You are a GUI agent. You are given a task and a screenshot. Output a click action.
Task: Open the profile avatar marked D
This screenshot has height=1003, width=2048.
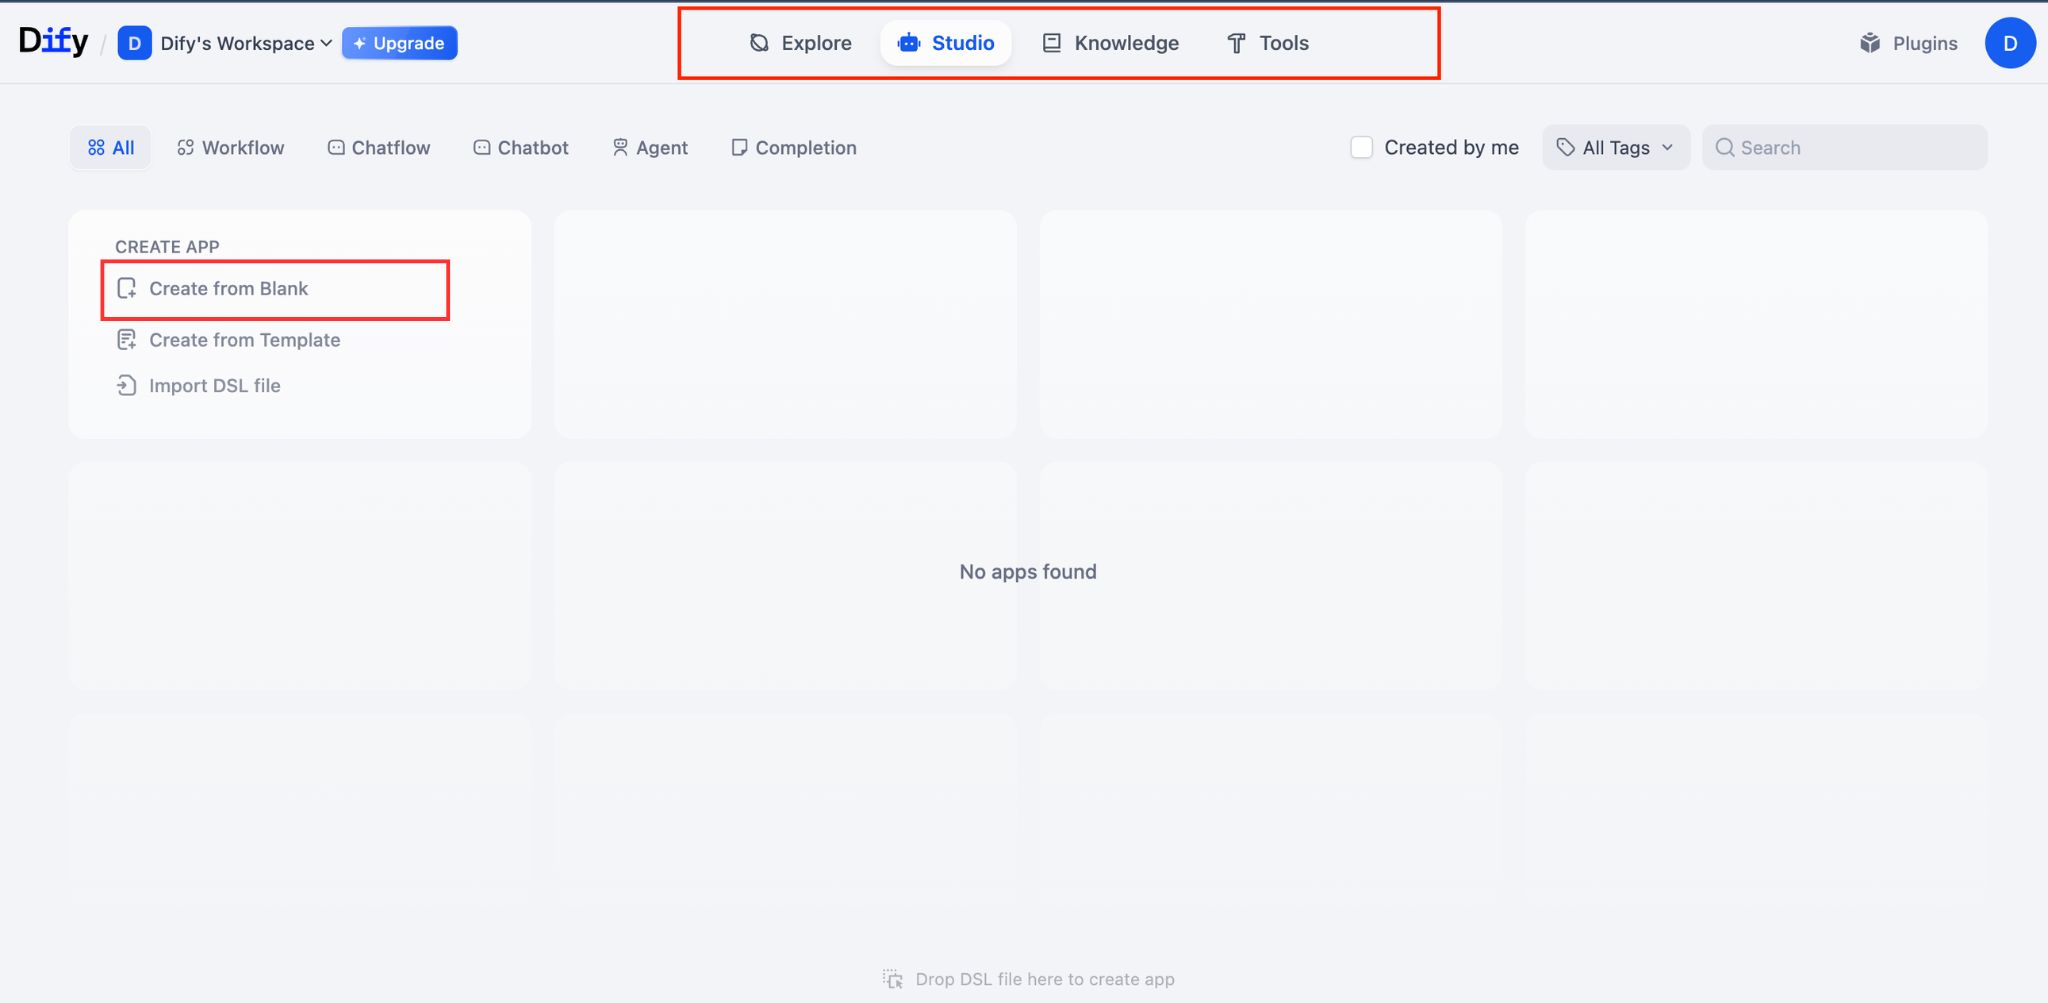pos(2010,43)
